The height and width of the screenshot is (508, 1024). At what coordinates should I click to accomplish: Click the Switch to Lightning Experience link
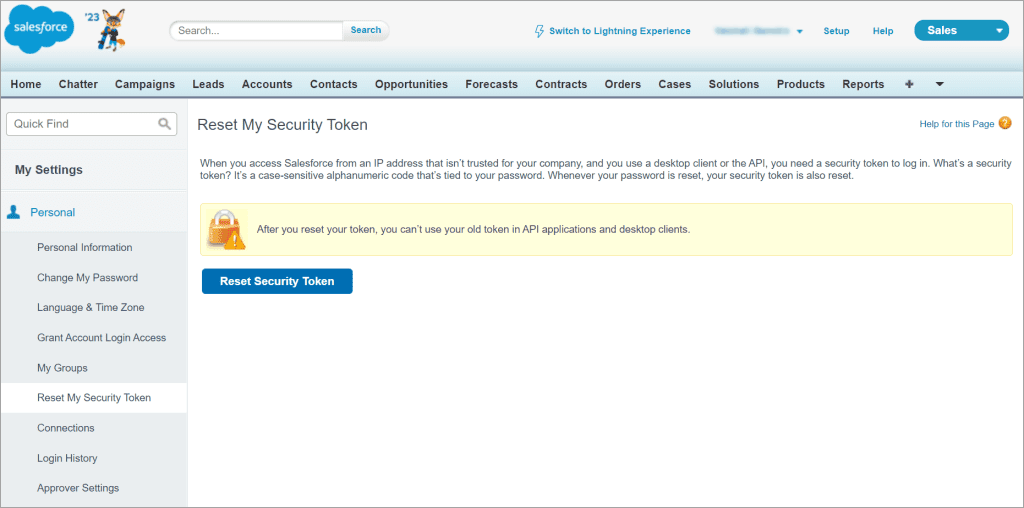pos(619,31)
